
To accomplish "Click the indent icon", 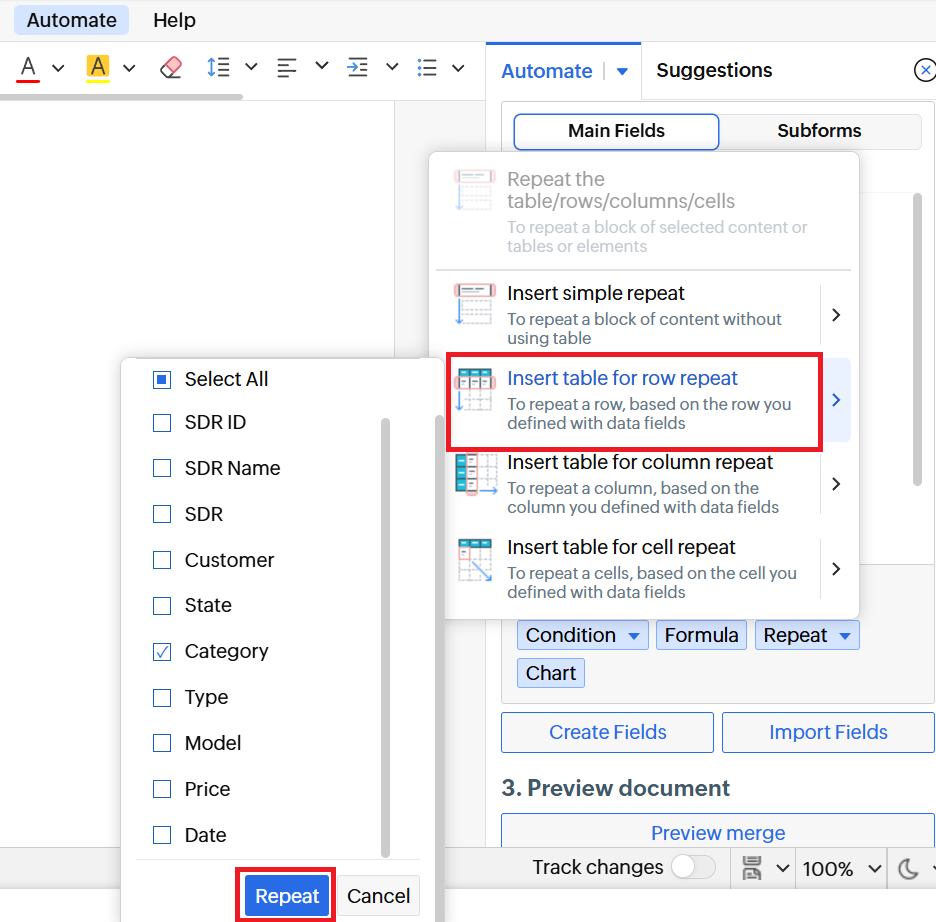I will coord(357,68).
